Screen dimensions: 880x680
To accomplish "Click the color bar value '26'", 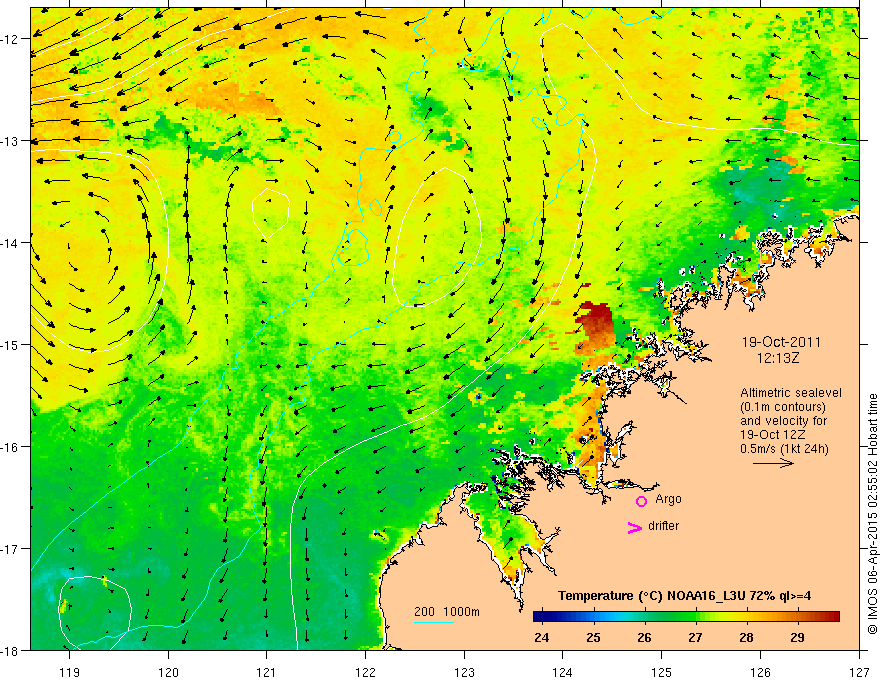I will point(644,637).
